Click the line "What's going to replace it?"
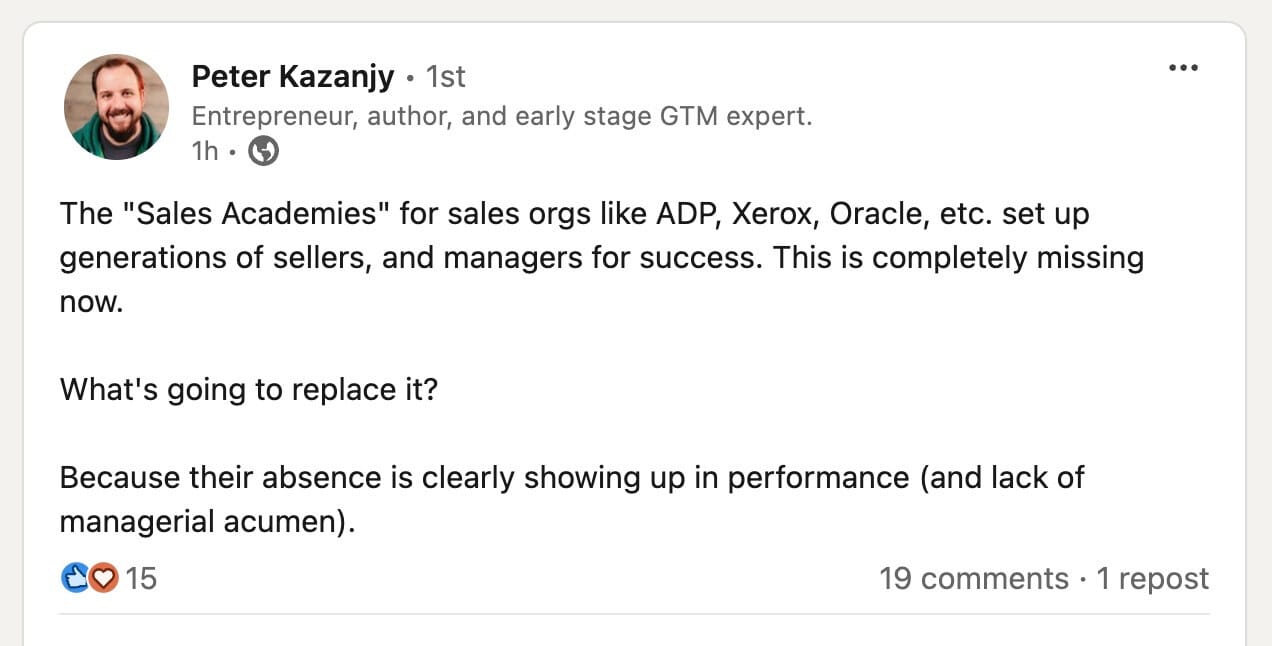 click(249, 389)
